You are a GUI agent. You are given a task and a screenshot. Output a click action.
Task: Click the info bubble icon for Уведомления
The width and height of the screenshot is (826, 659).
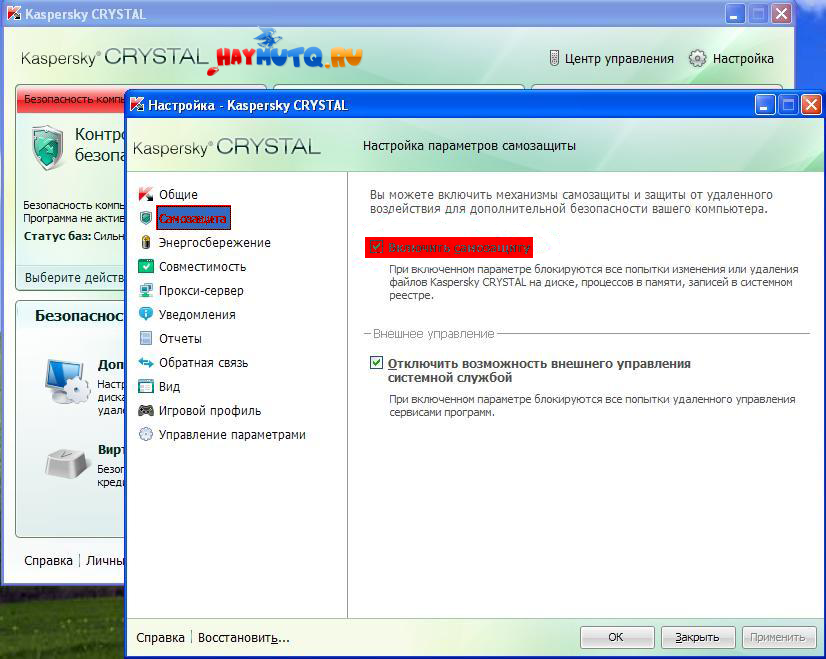(146, 314)
